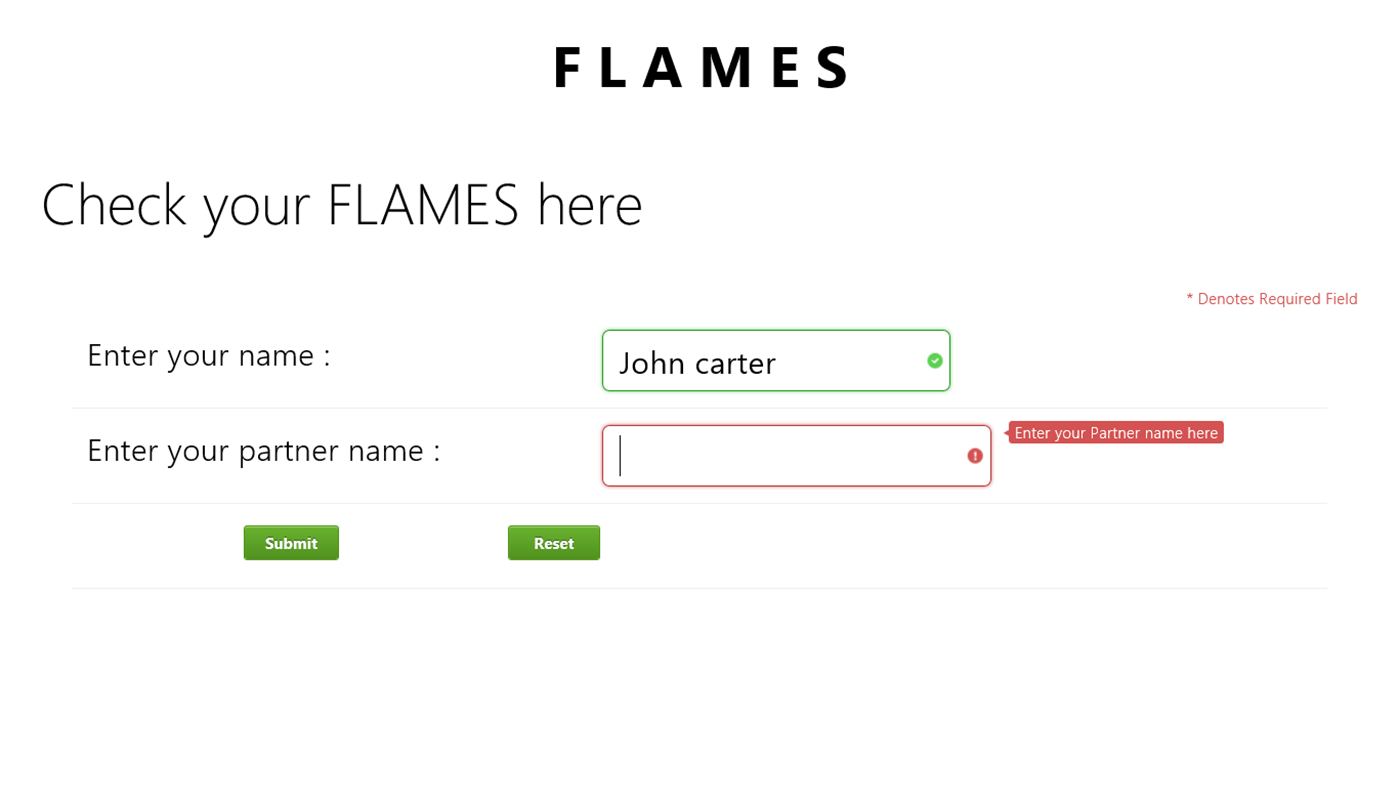Click the bold FLAMES page title
Viewport: 1399px width, 787px height.
point(700,68)
